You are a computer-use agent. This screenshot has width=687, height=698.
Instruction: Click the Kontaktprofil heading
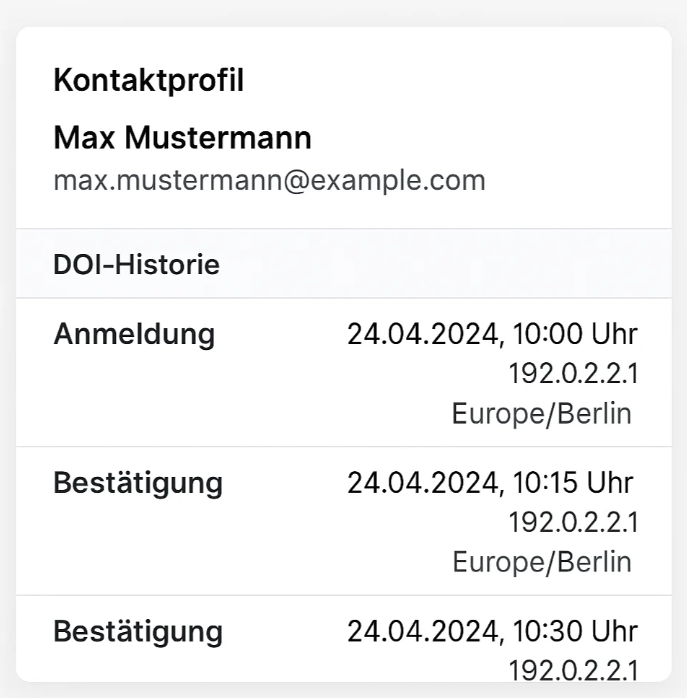[x=148, y=81]
